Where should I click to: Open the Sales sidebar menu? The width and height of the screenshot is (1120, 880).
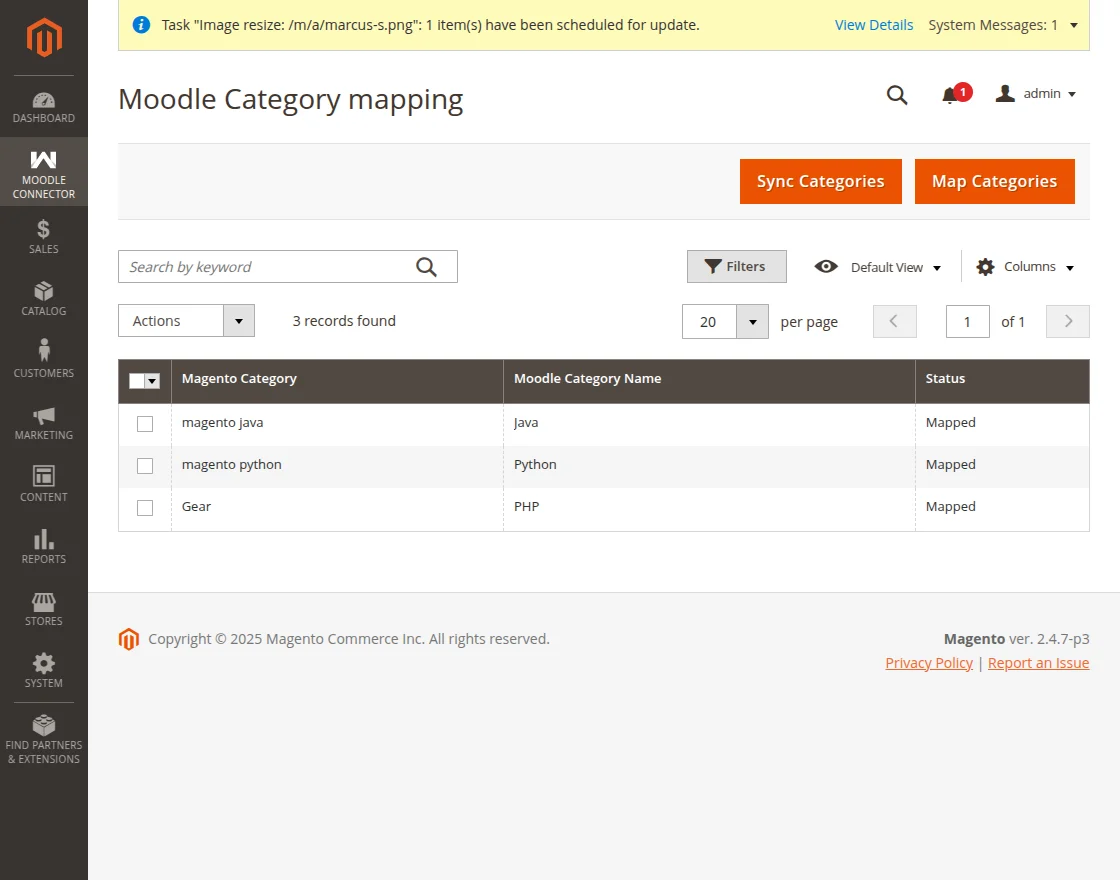(x=44, y=237)
